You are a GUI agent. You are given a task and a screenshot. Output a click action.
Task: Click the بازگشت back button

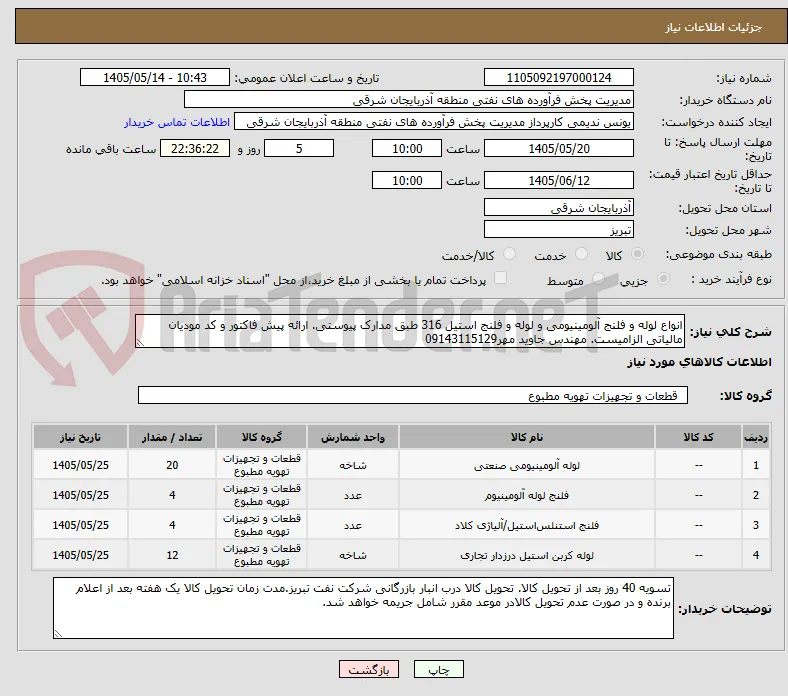coord(369,669)
